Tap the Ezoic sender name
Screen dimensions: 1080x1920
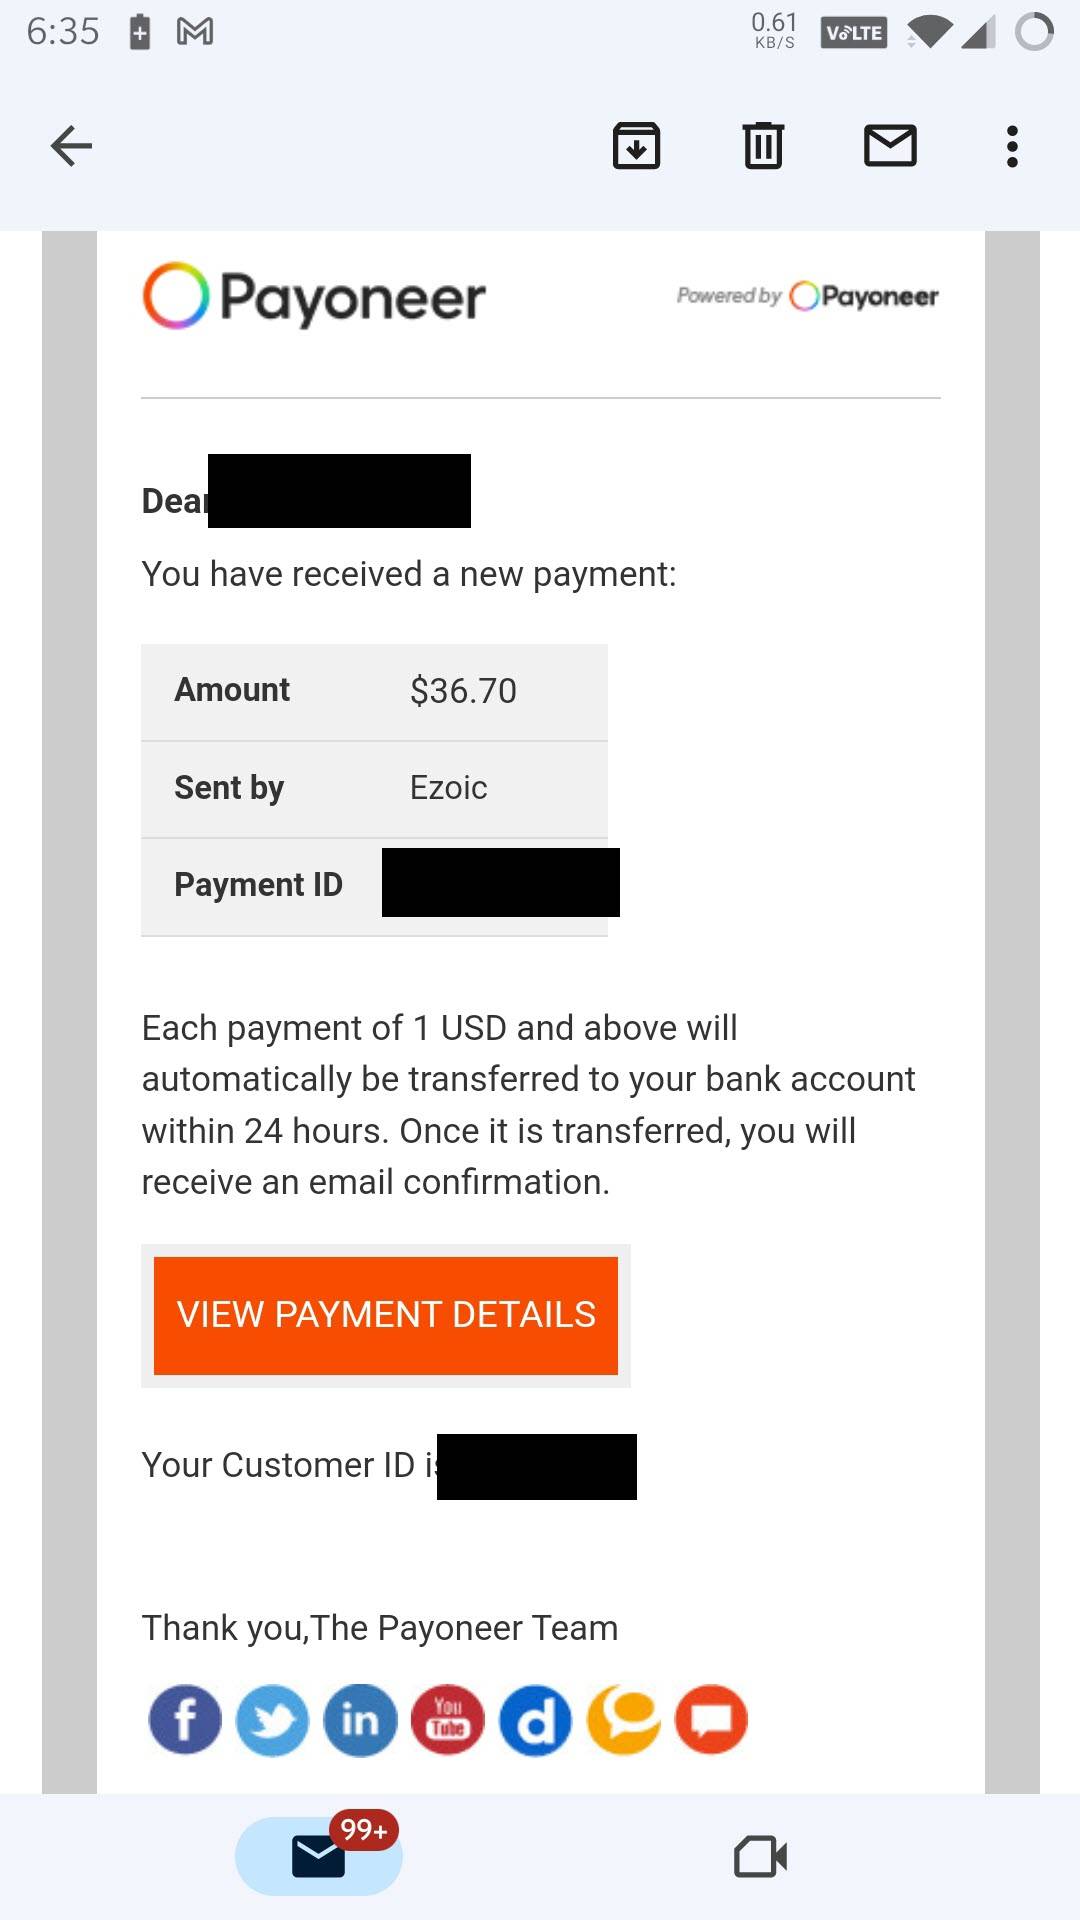(x=448, y=788)
